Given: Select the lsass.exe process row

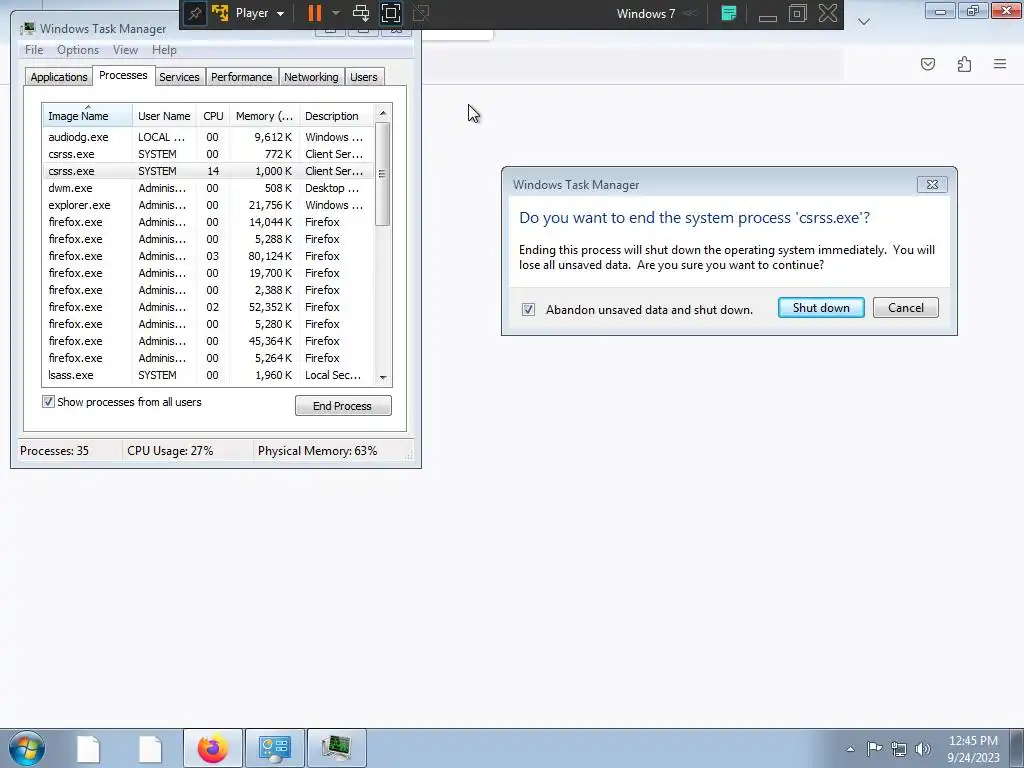Looking at the screenshot, I should click(208, 375).
